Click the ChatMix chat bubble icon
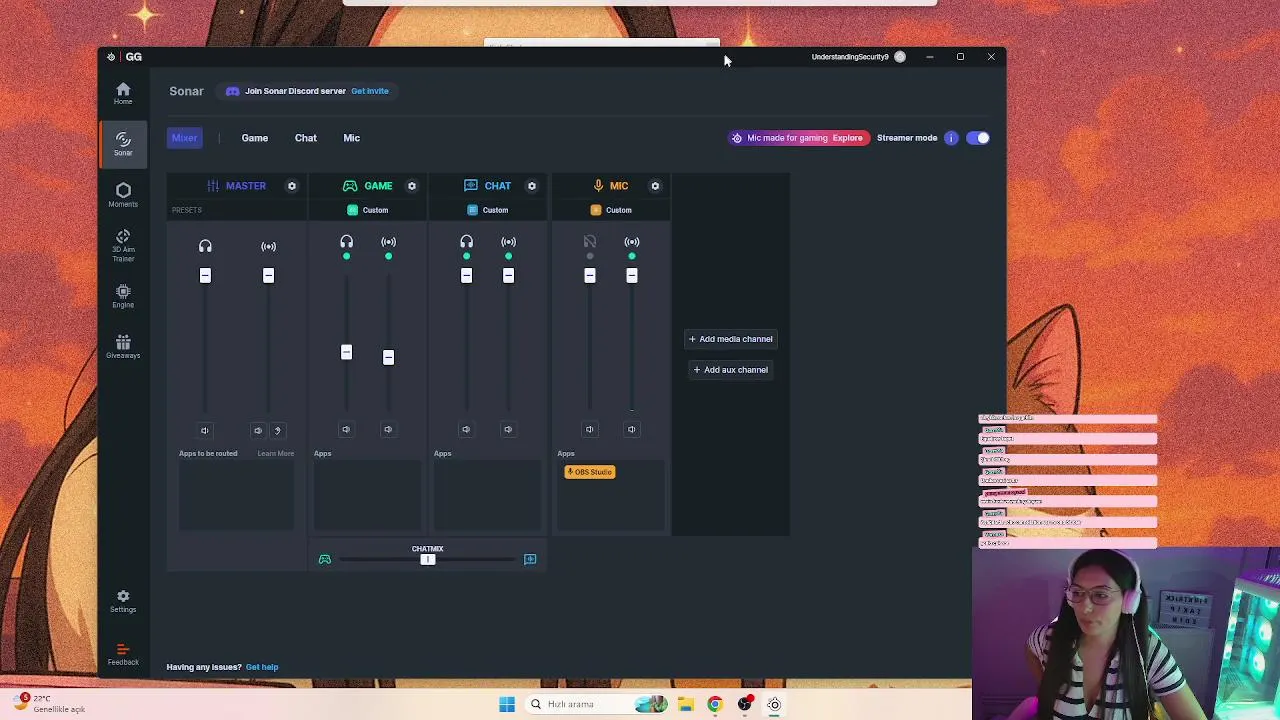This screenshot has height=720, width=1280. pyautogui.click(x=530, y=559)
